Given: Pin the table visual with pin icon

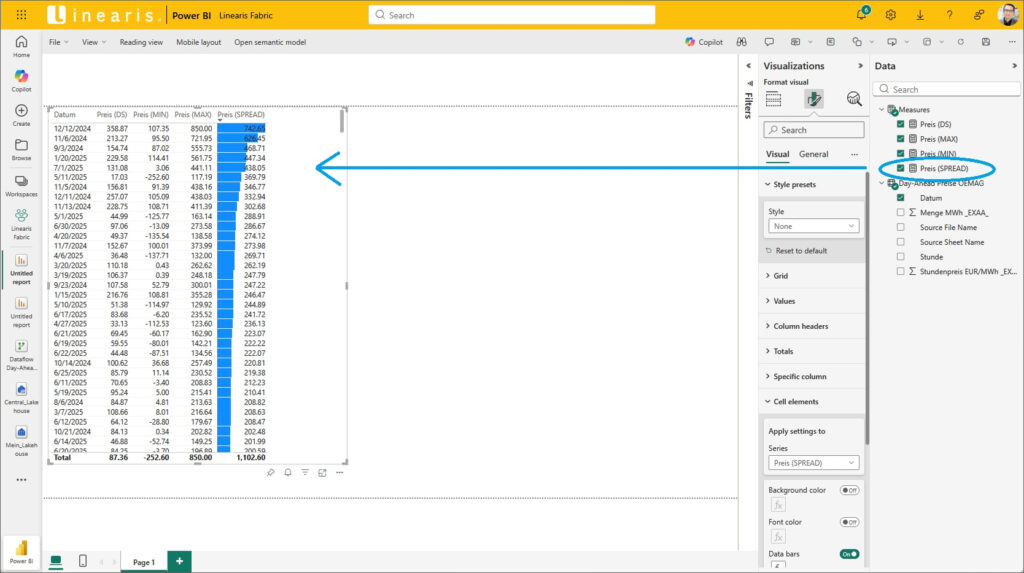Looking at the screenshot, I should click(270, 472).
